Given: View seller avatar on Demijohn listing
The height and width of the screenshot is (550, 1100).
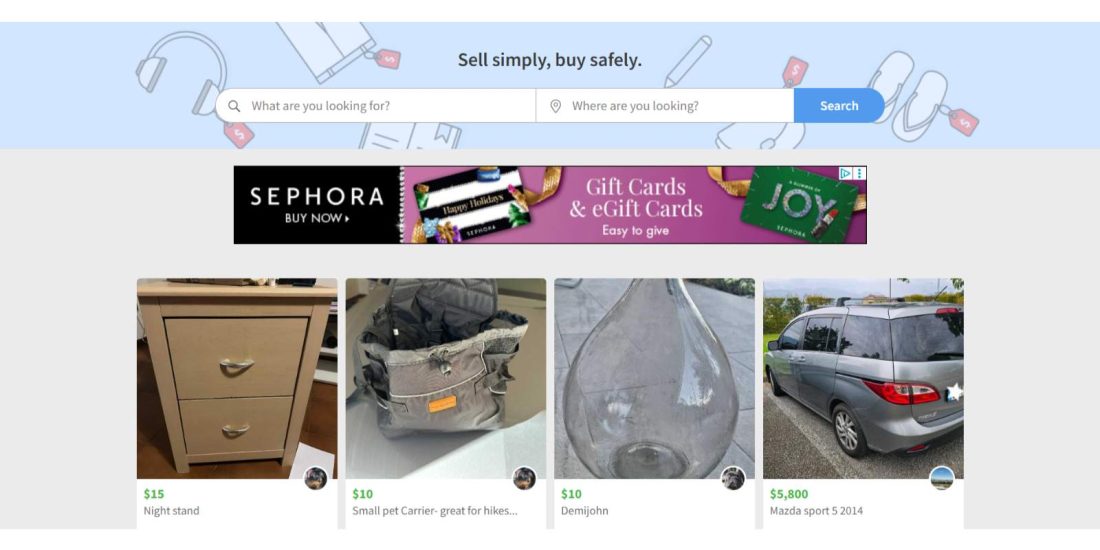Looking at the screenshot, I should coord(733,478).
